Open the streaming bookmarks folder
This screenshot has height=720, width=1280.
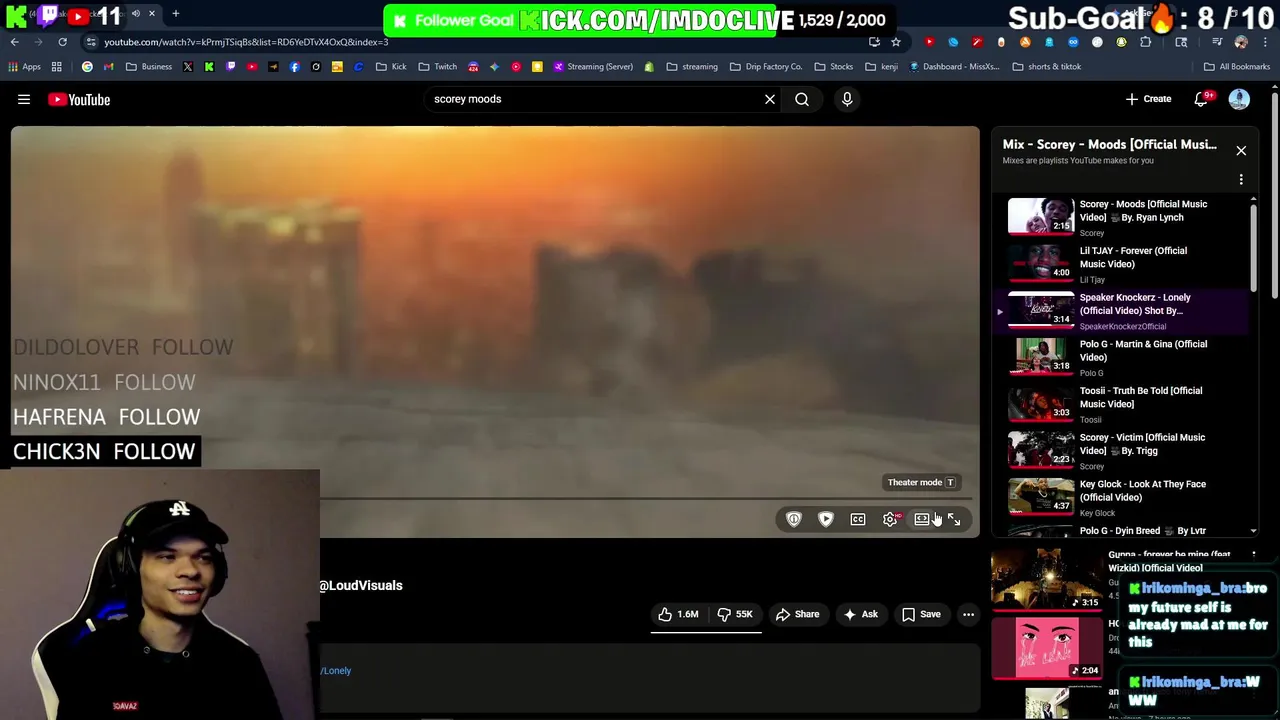(x=692, y=67)
